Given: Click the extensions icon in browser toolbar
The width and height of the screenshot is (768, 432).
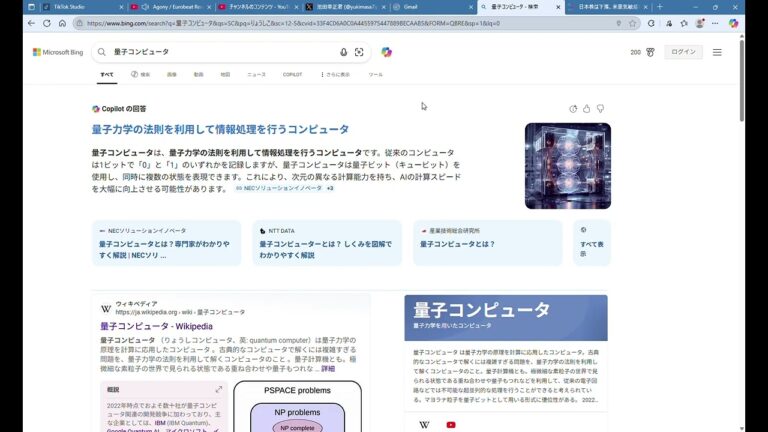Looking at the screenshot, I should (669, 23).
